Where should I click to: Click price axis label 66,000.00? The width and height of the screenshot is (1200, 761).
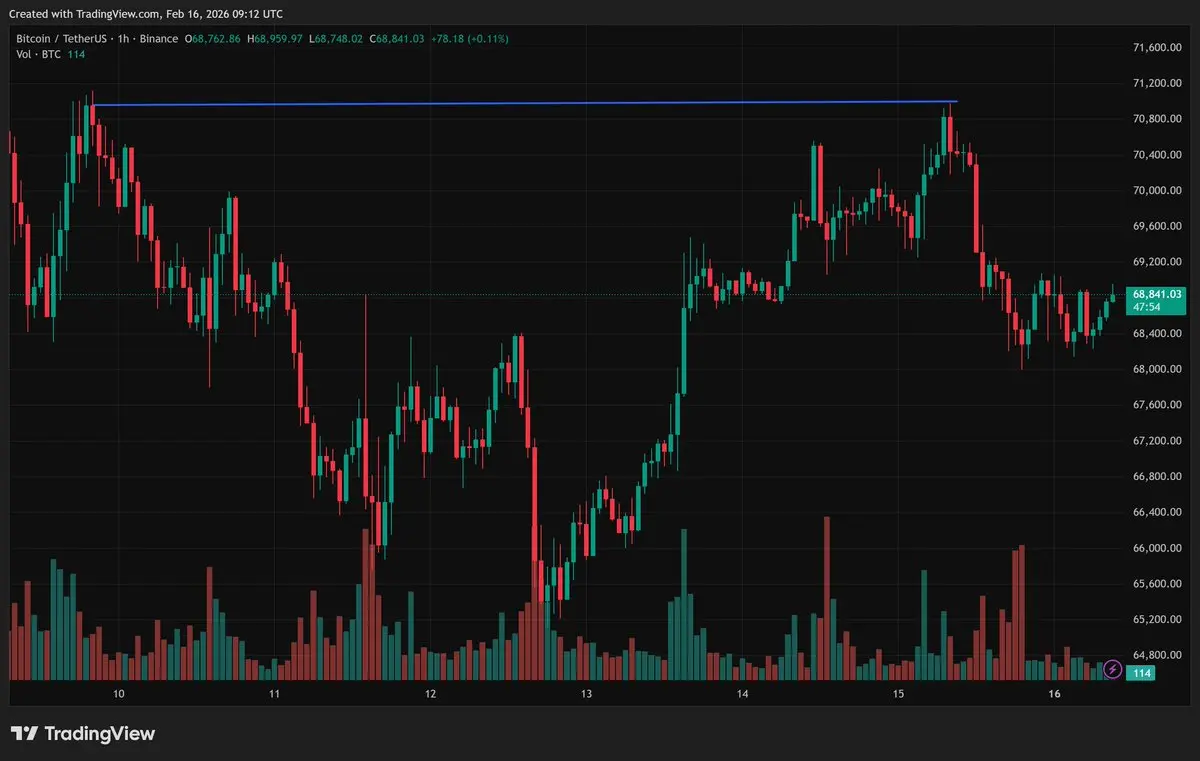[1158, 548]
